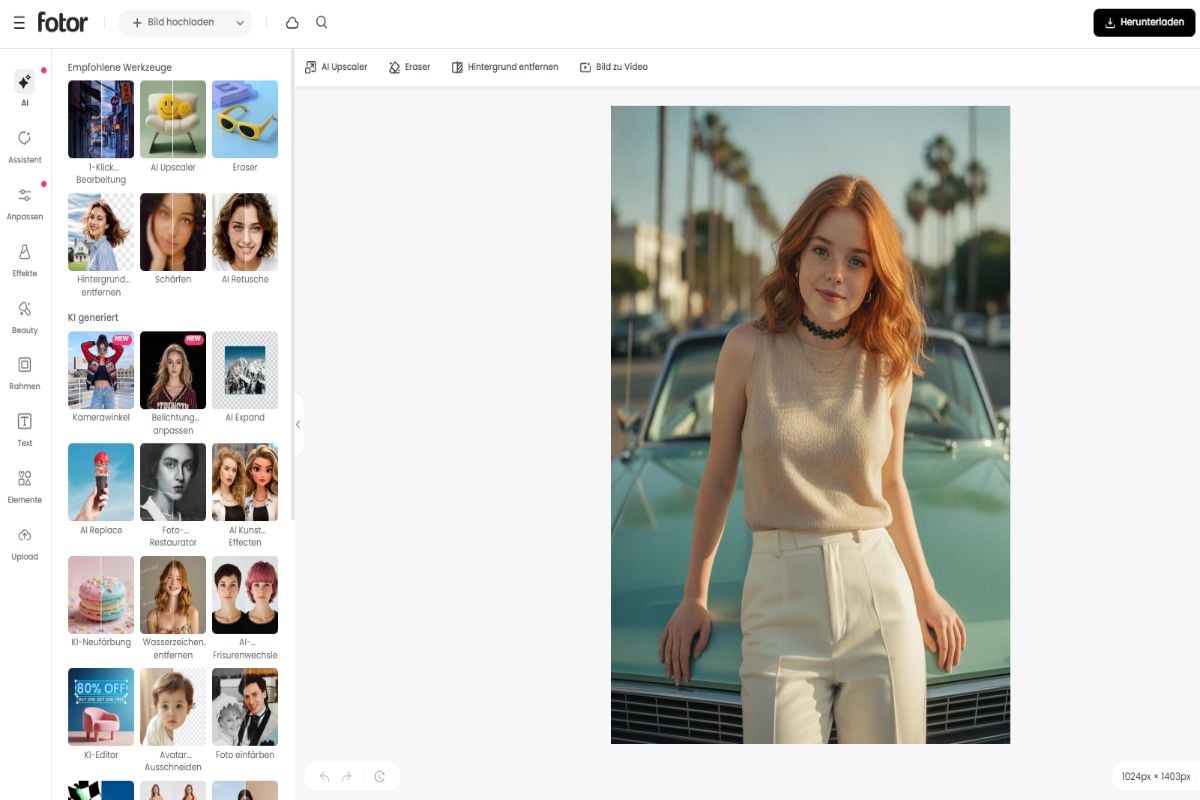Select the Foto-Restaurator tool thumbnail

click(x=173, y=482)
